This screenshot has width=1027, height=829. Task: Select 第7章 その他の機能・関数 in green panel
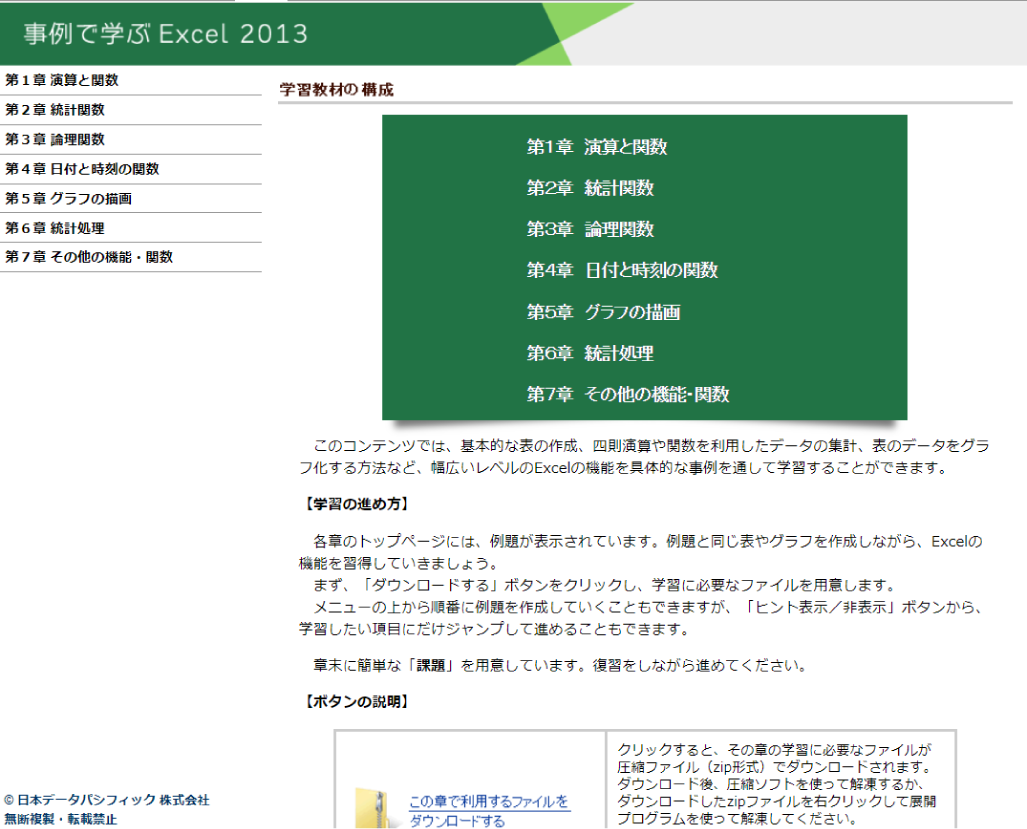pyautogui.click(x=628, y=395)
